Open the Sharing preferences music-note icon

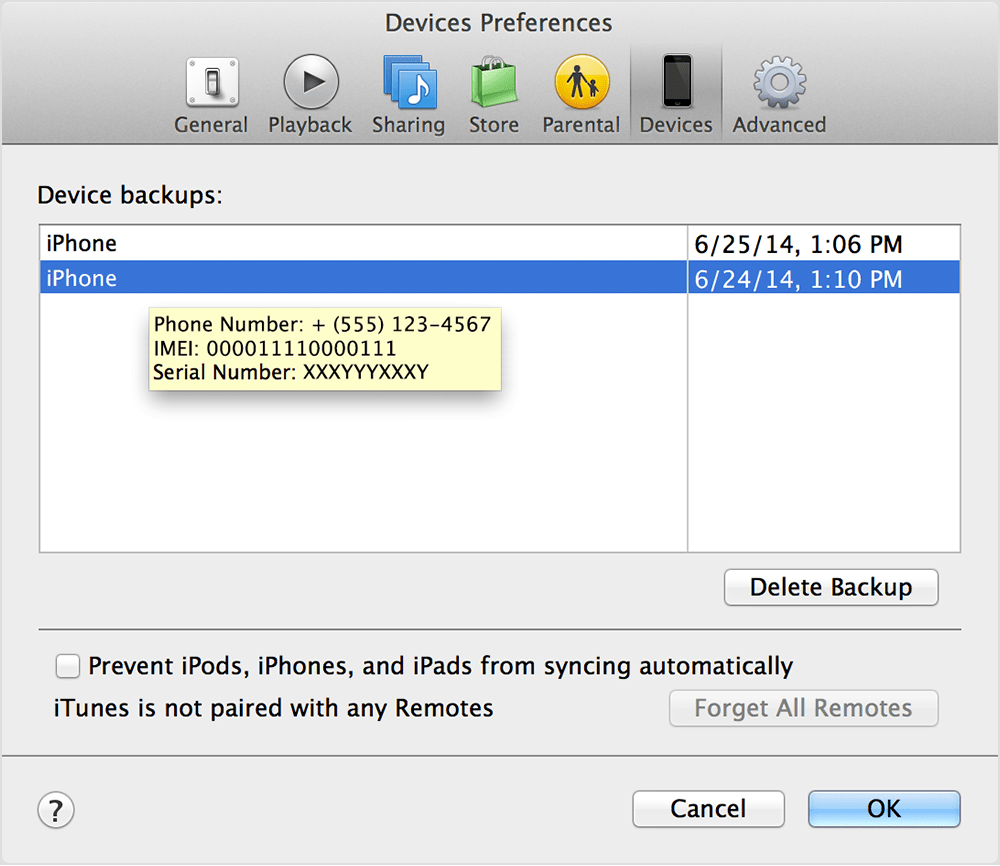pos(409,82)
